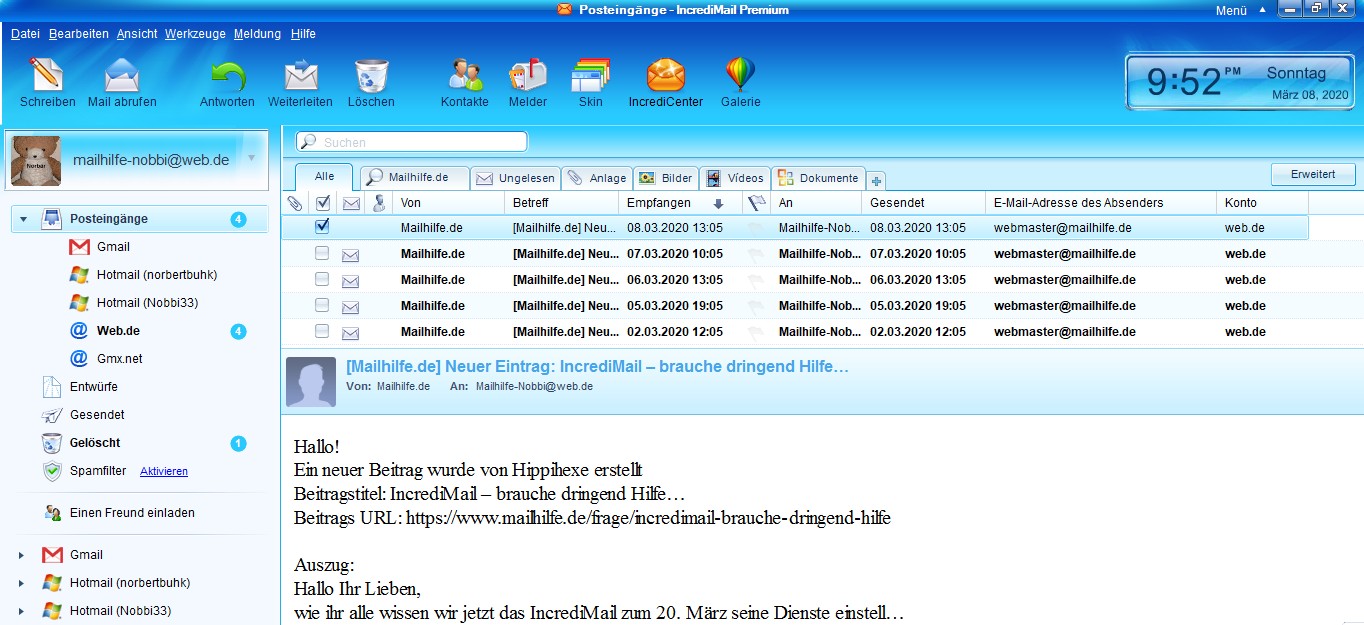Open the Datei menu
The image size is (1364, 625).
[x=25, y=34]
